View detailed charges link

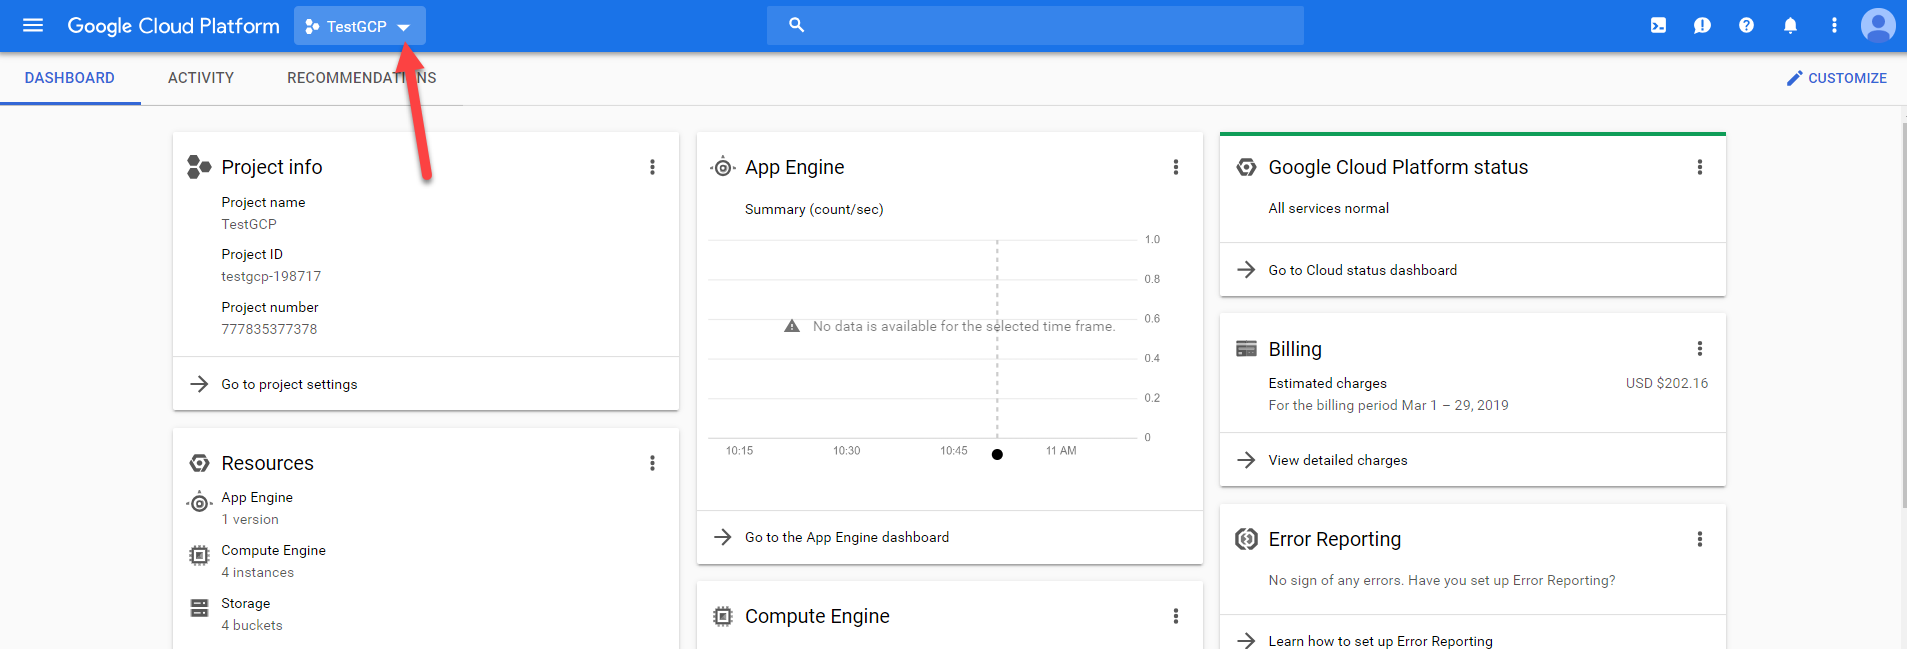click(1337, 460)
